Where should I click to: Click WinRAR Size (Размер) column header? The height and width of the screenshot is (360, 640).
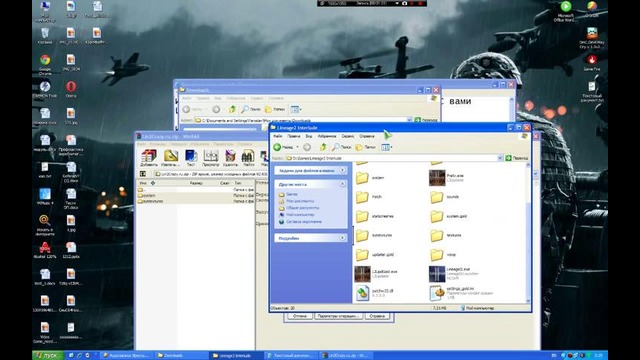click(x=196, y=183)
